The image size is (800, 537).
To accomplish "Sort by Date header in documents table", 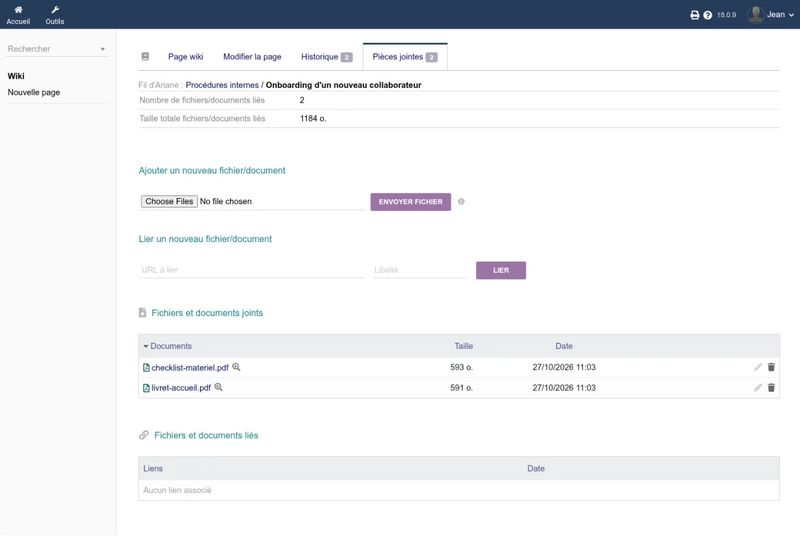I will tap(564, 346).
